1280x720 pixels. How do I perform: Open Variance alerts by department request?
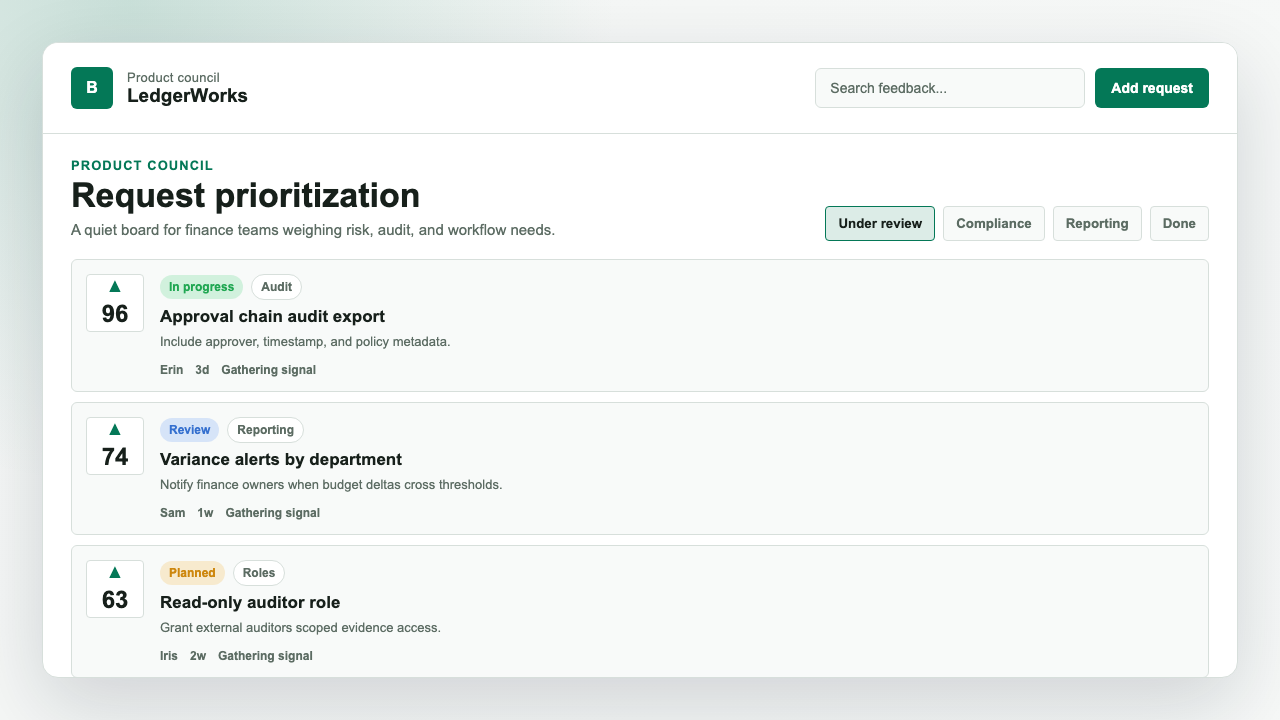(281, 459)
